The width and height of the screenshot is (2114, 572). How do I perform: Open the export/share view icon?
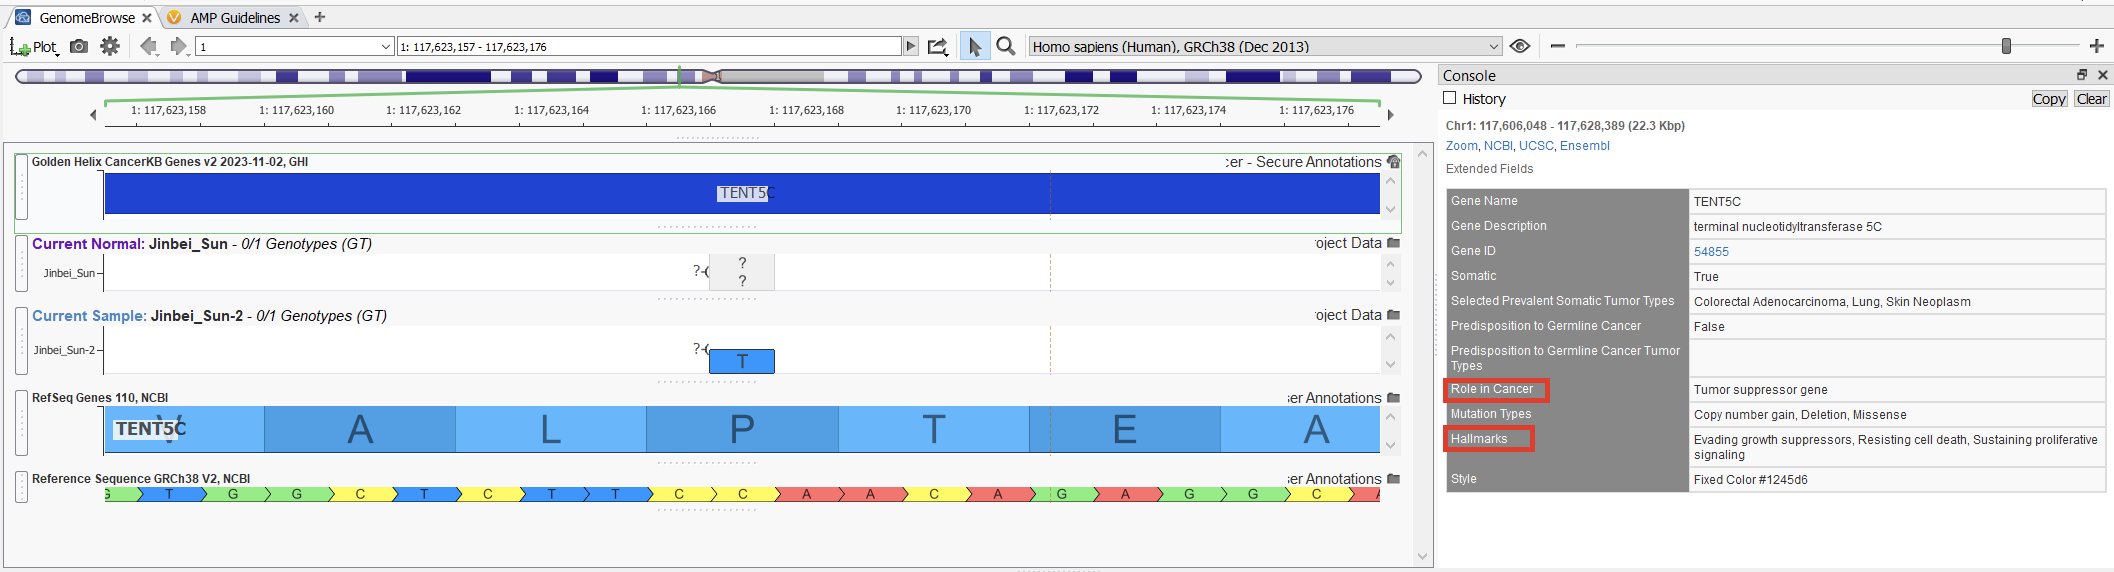point(937,46)
